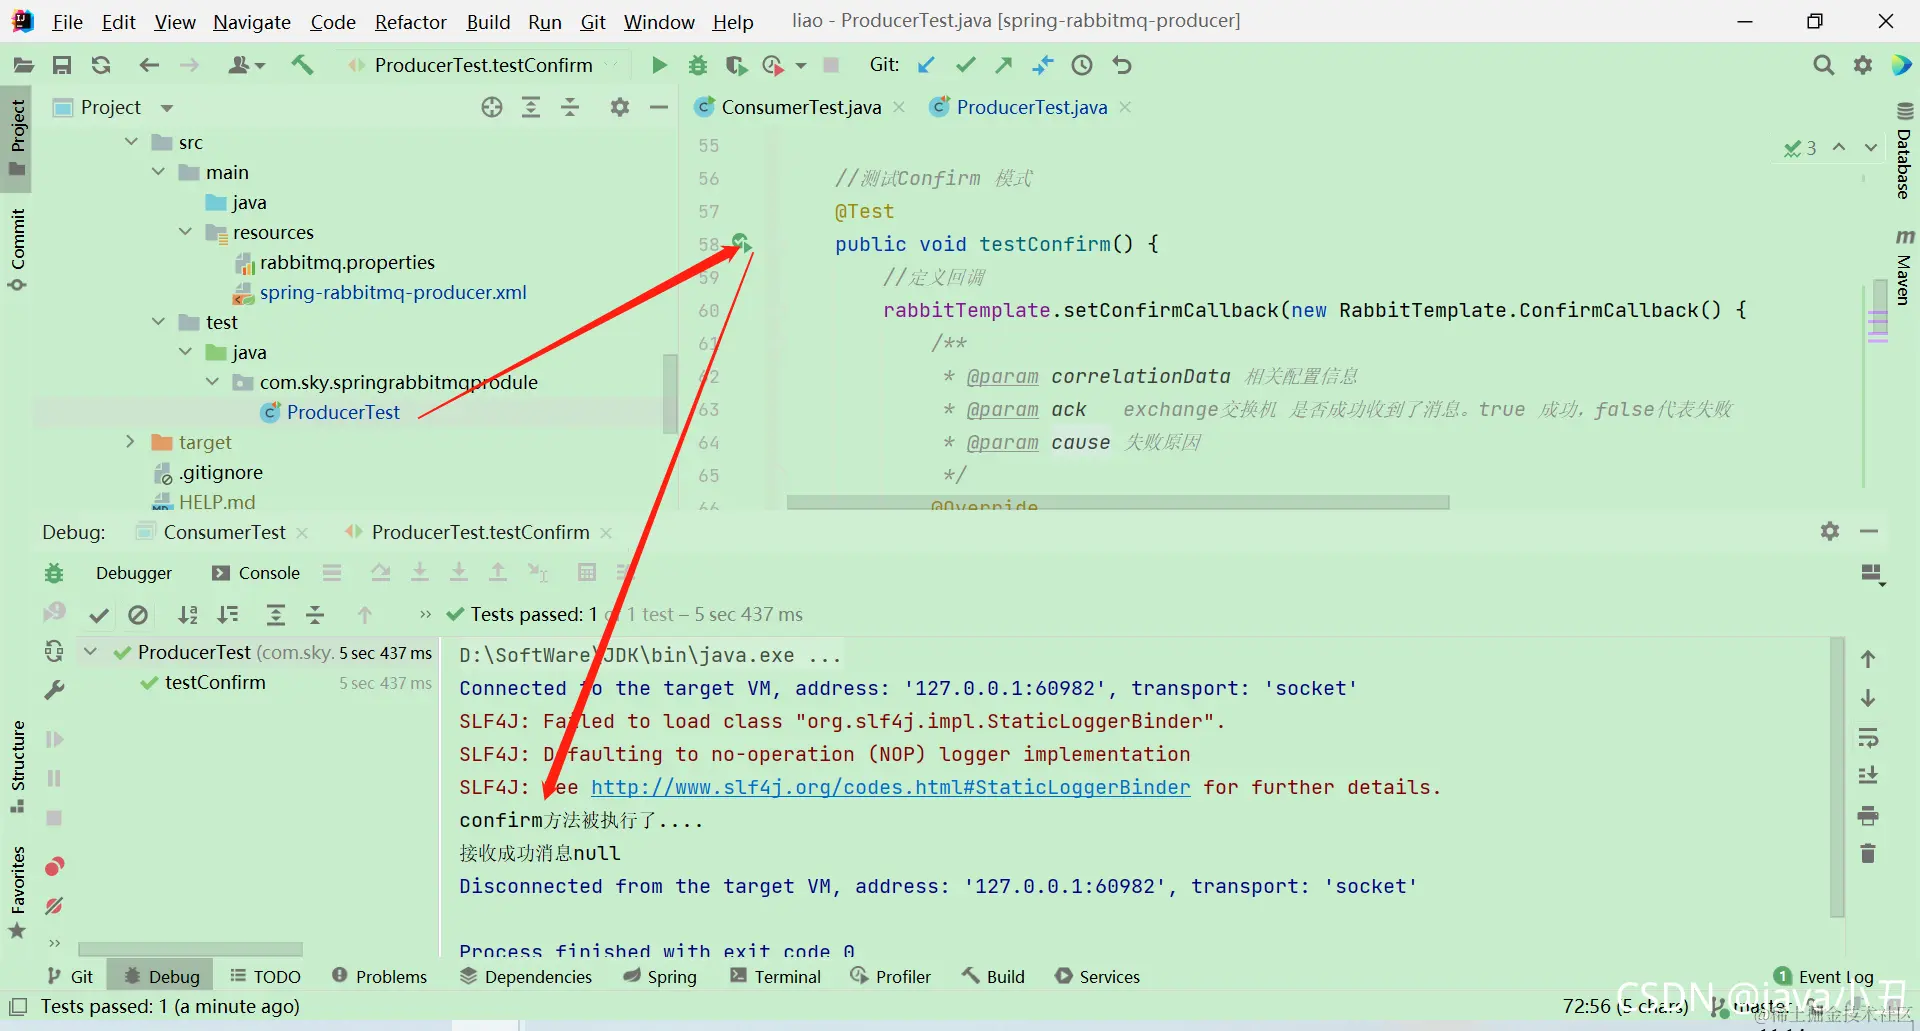The height and width of the screenshot is (1031, 1920).
Task: Open the Debugger tab
Action: (x=134, y=573)
